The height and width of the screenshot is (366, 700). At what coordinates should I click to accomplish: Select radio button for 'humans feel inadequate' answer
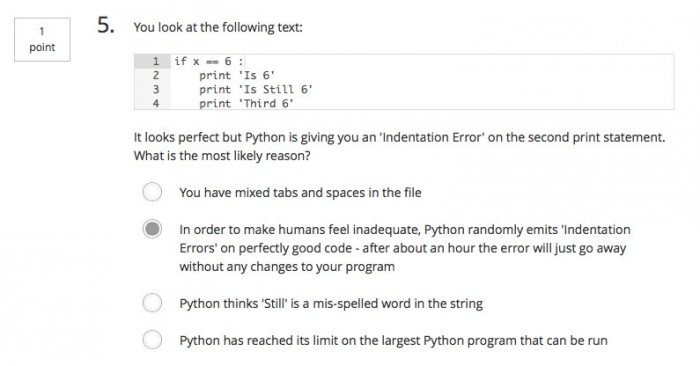tap(152, 229)
